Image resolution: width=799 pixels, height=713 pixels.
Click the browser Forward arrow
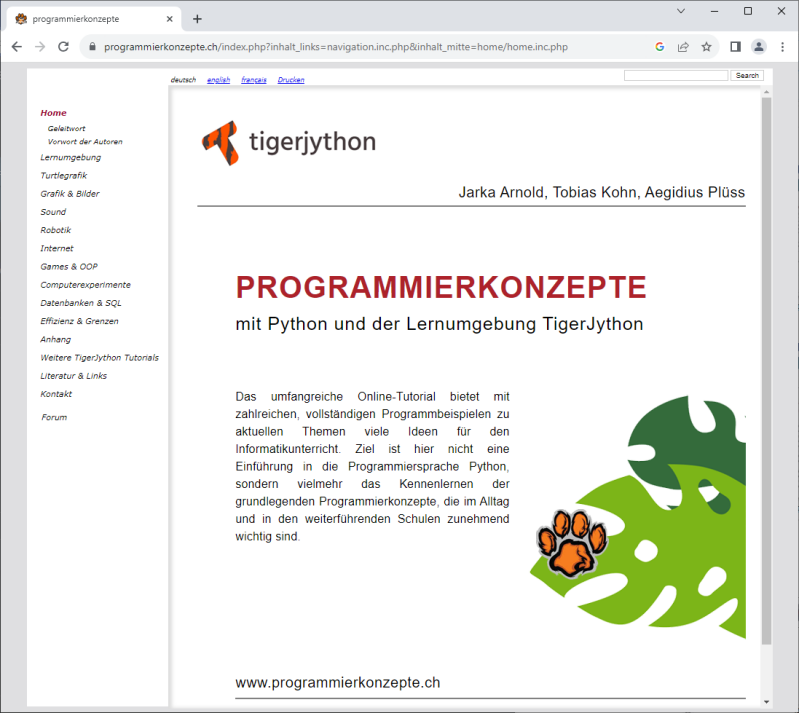tap(40, 47)
